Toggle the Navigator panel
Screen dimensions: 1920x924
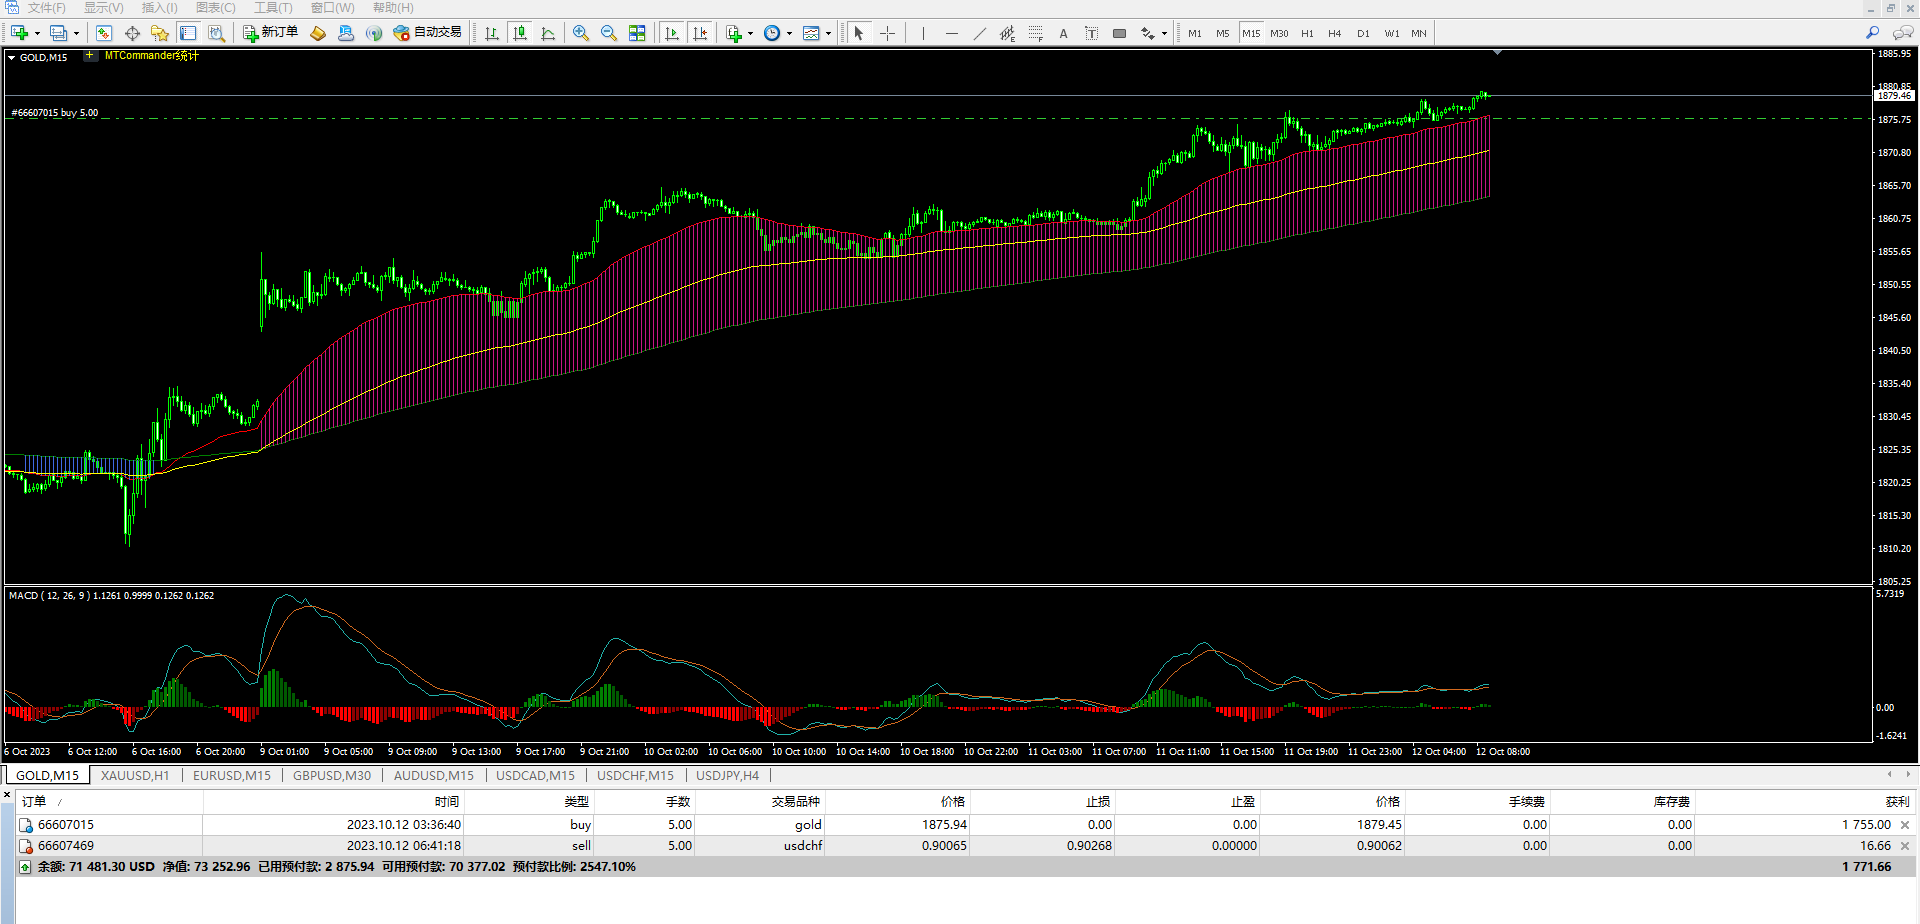[160, 33]
